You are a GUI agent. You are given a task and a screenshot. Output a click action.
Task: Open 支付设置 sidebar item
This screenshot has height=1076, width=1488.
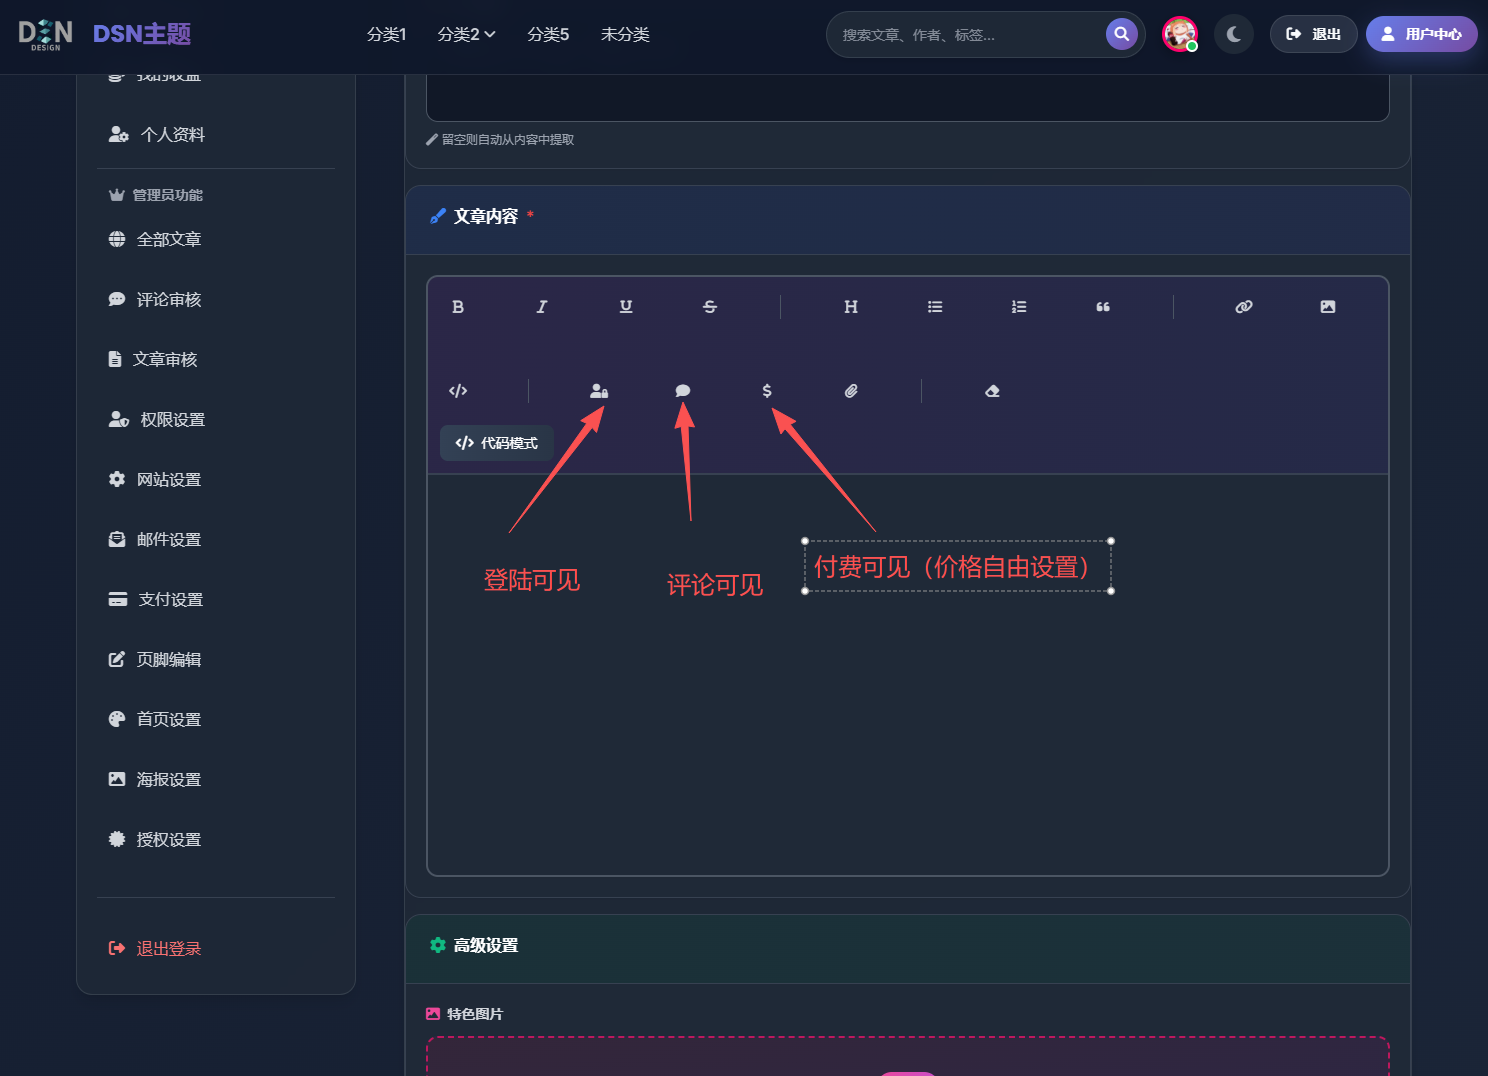click(x=170, y=600)
